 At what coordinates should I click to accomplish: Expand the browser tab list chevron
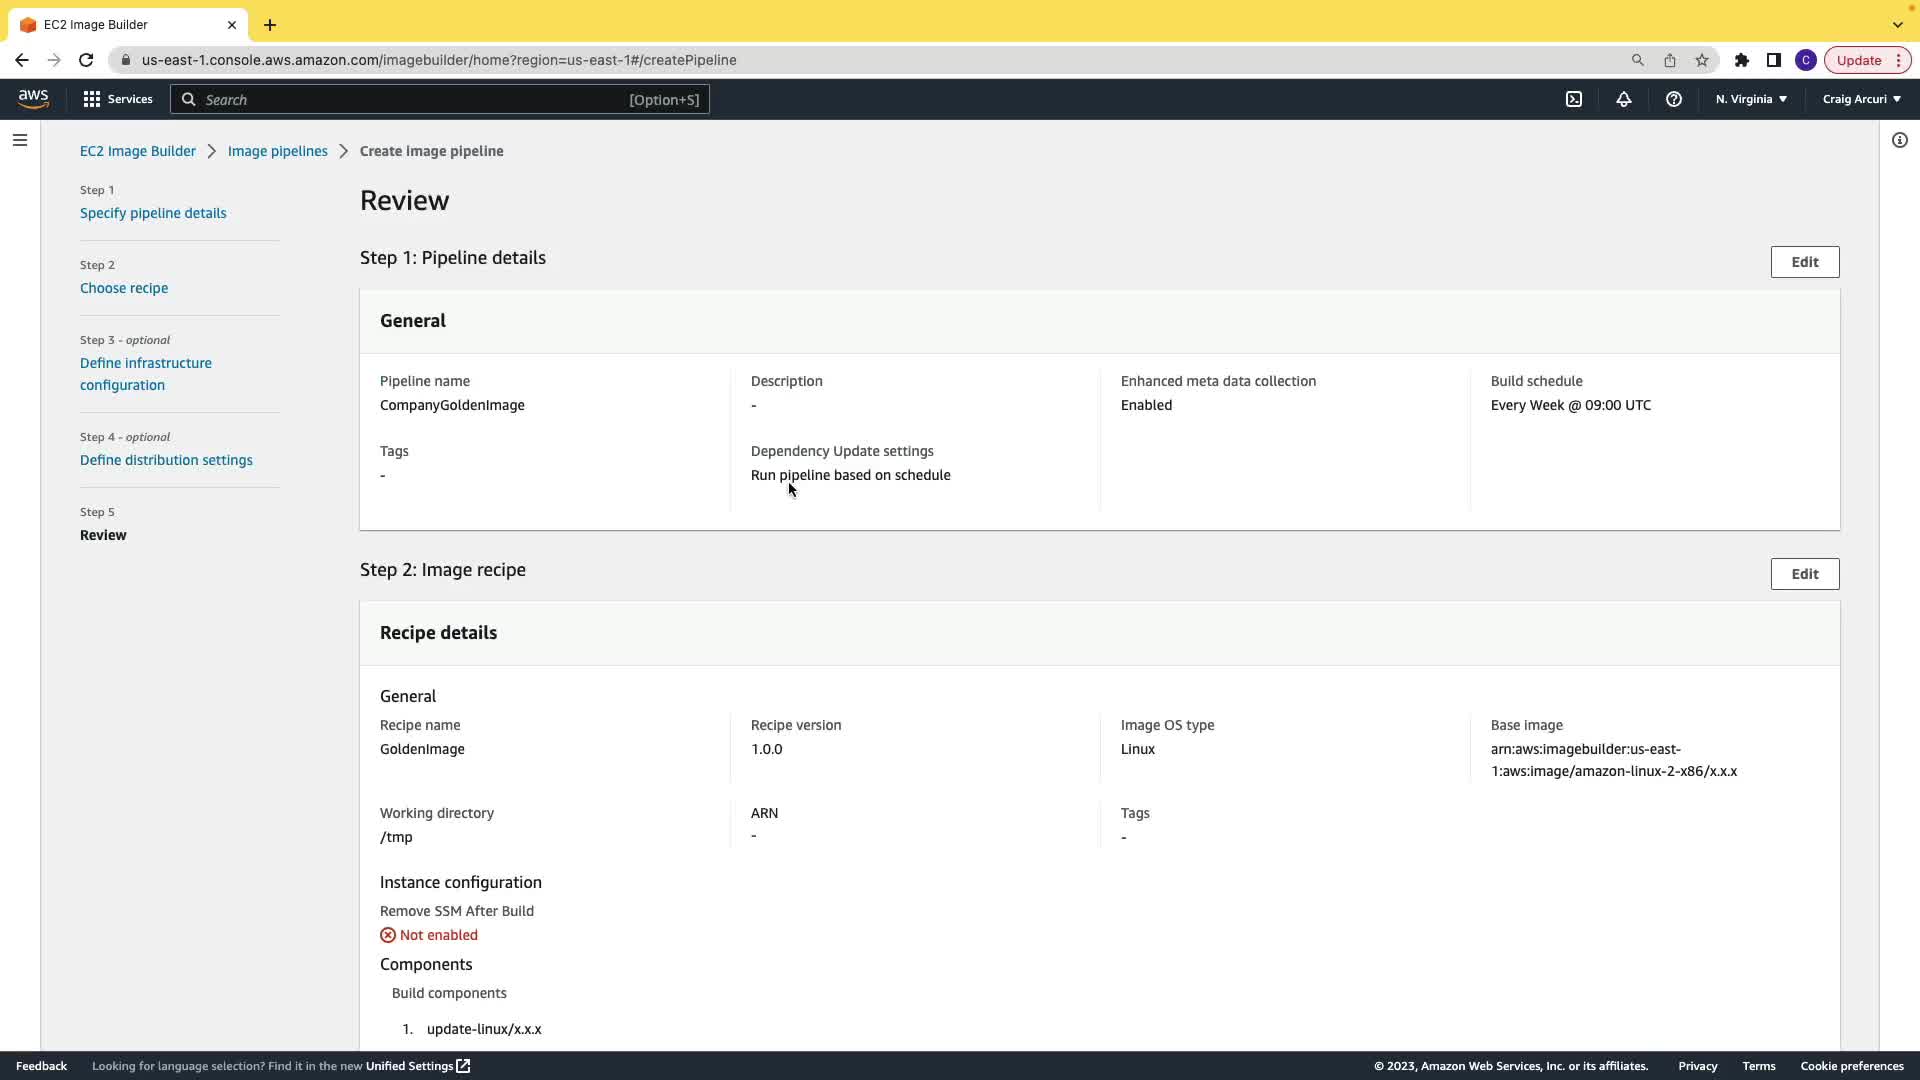(x=1898, y=24)
